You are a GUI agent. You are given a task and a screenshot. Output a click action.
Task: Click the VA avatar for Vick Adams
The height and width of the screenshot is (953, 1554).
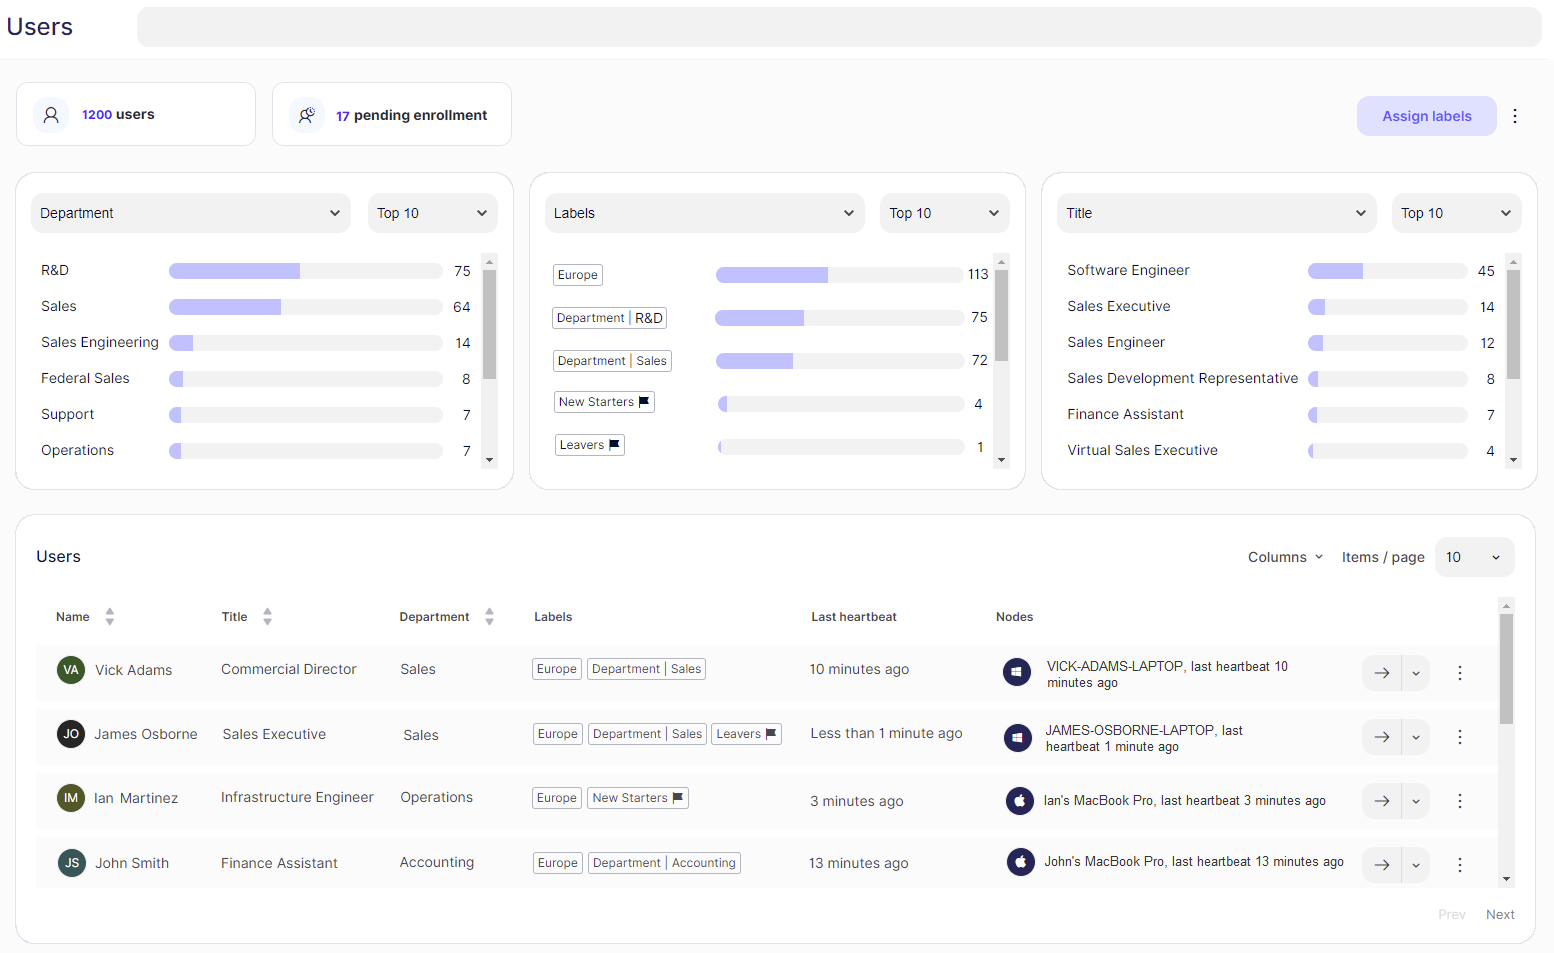coord(71,670)
